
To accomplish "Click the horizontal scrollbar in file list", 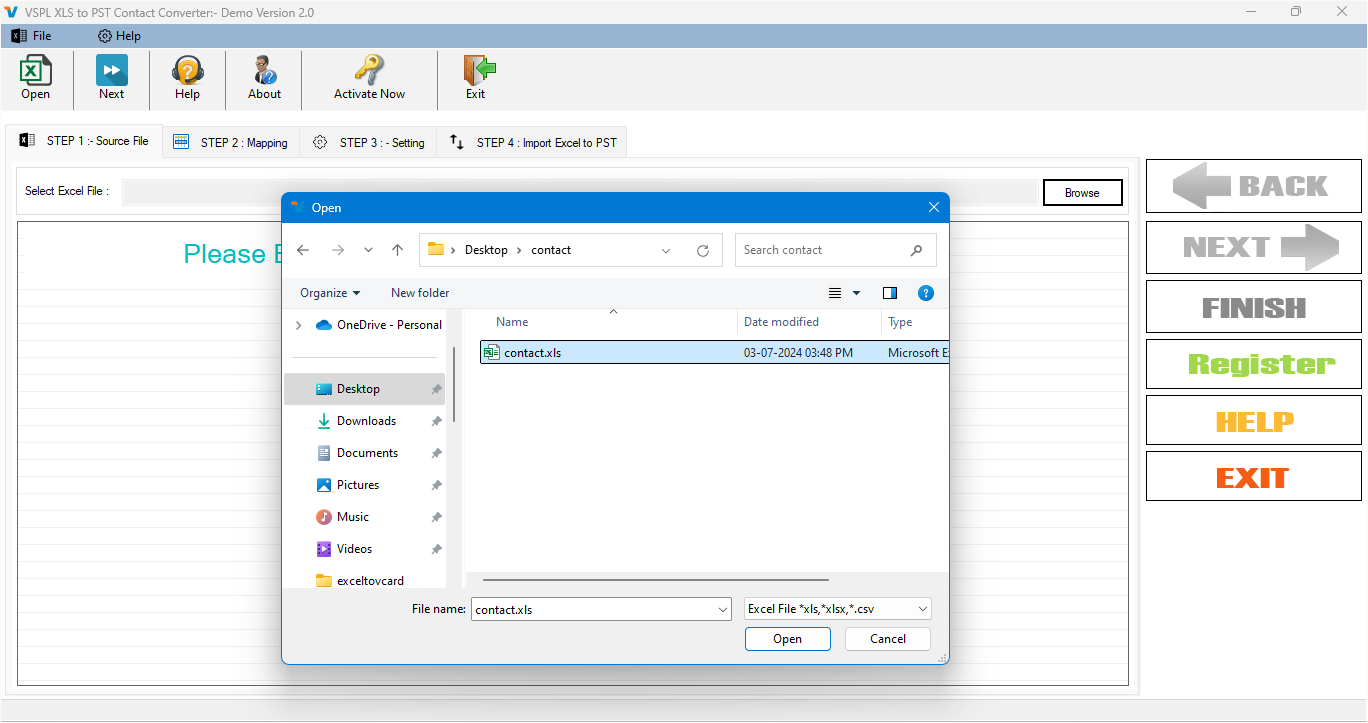I will 656,579.
